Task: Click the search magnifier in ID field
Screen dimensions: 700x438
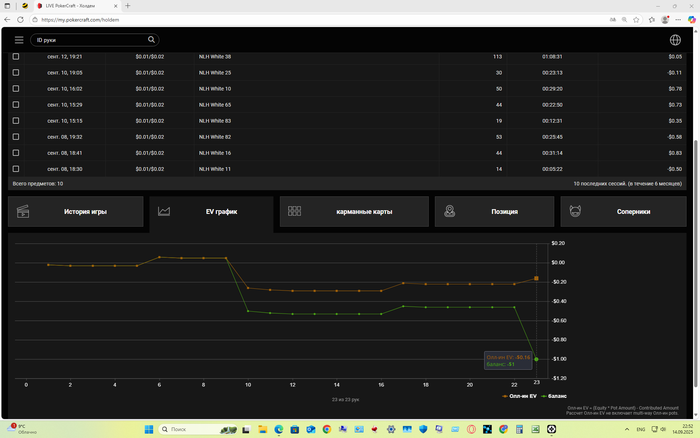Action: [151, 40]
